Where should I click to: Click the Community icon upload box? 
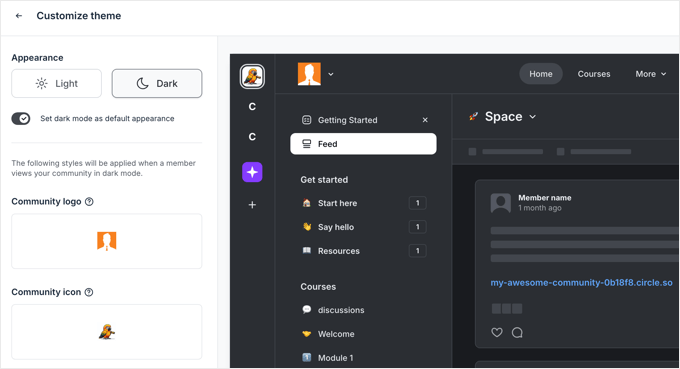107,332
